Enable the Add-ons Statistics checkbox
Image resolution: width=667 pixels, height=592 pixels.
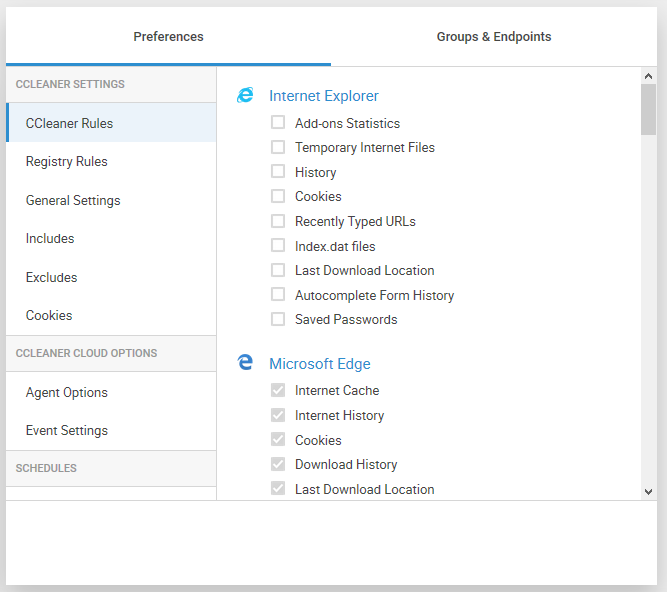tap(278, 123)
